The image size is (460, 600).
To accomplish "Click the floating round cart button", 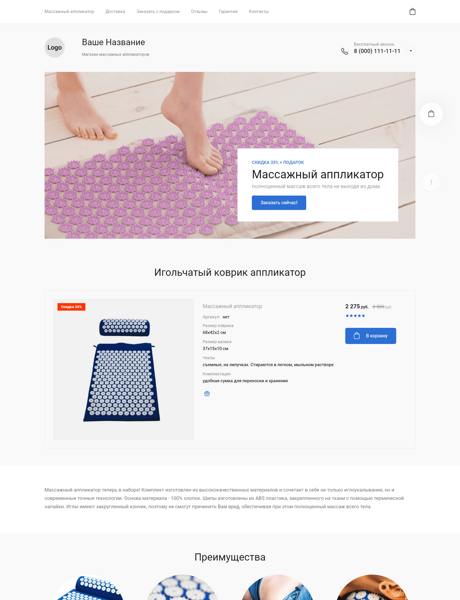I will click(431, 114).
